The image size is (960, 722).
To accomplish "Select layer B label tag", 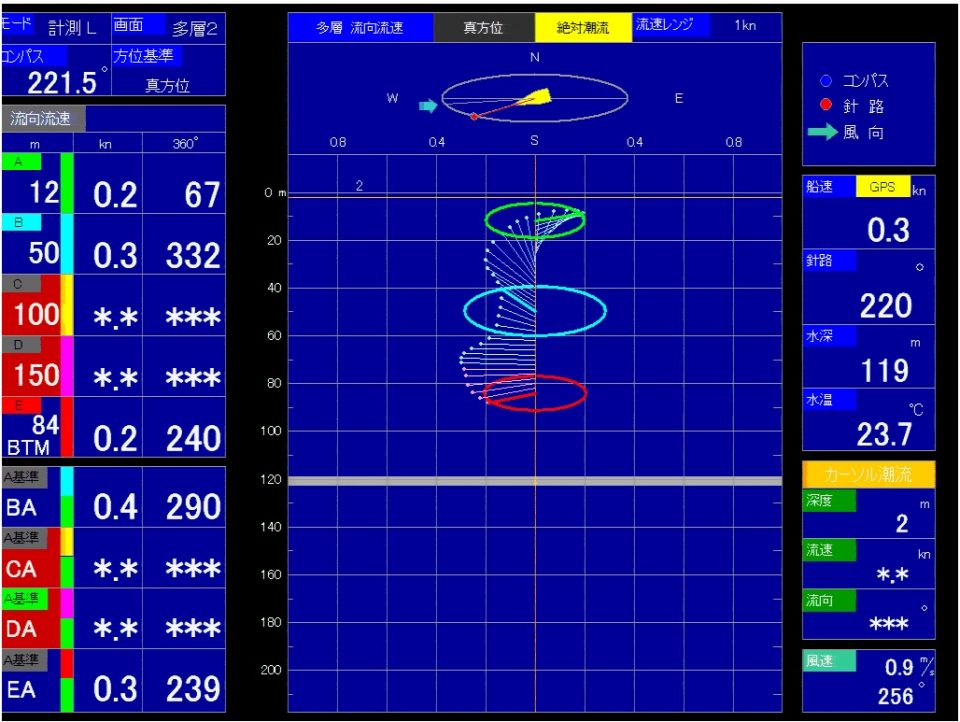I will (x=21, y=222).
